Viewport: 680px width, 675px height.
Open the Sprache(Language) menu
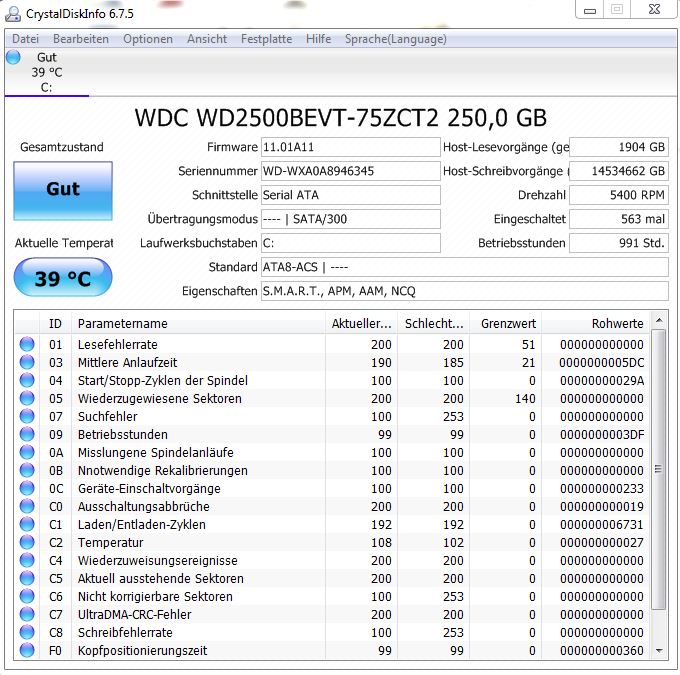pos(396,39)
